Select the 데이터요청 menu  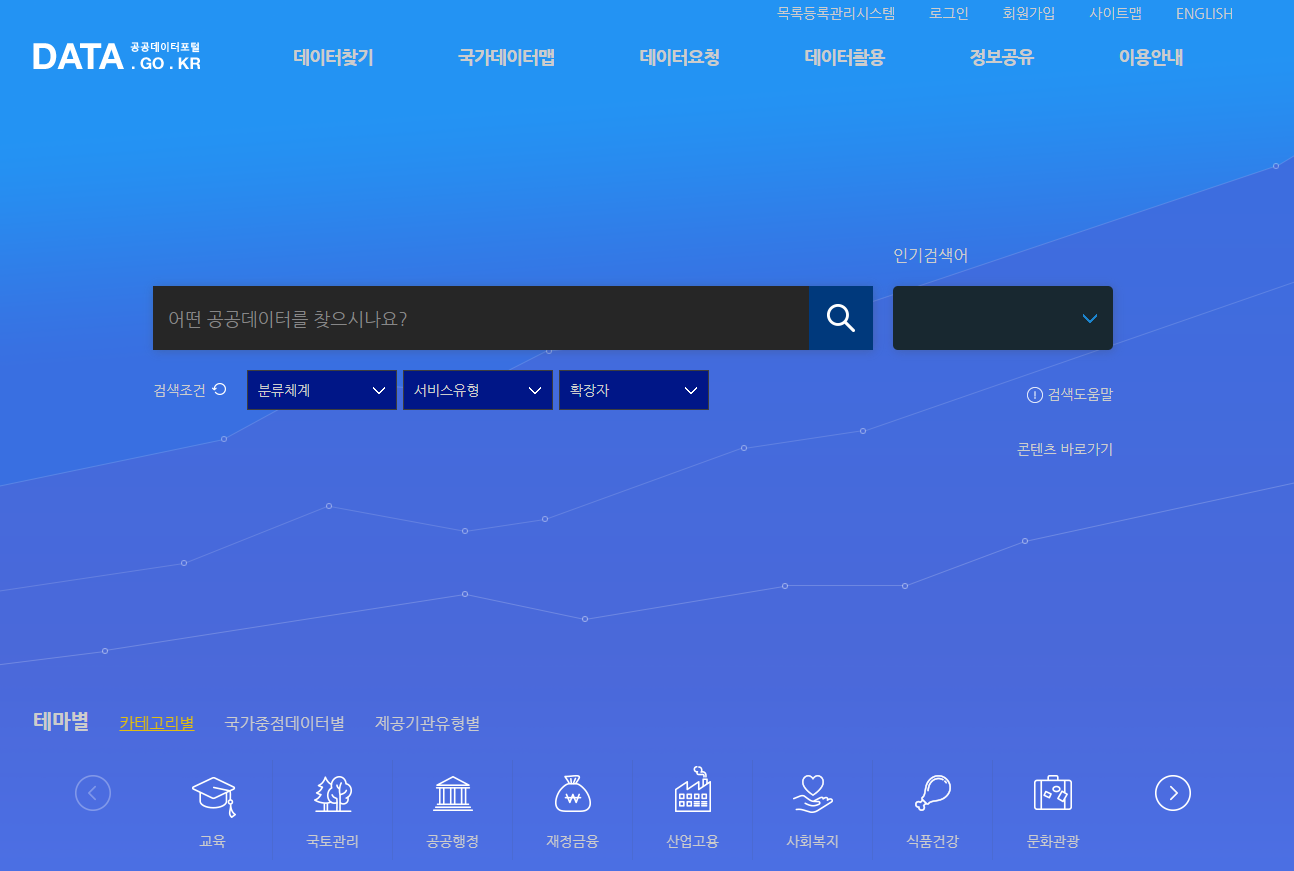coord(679,57)
